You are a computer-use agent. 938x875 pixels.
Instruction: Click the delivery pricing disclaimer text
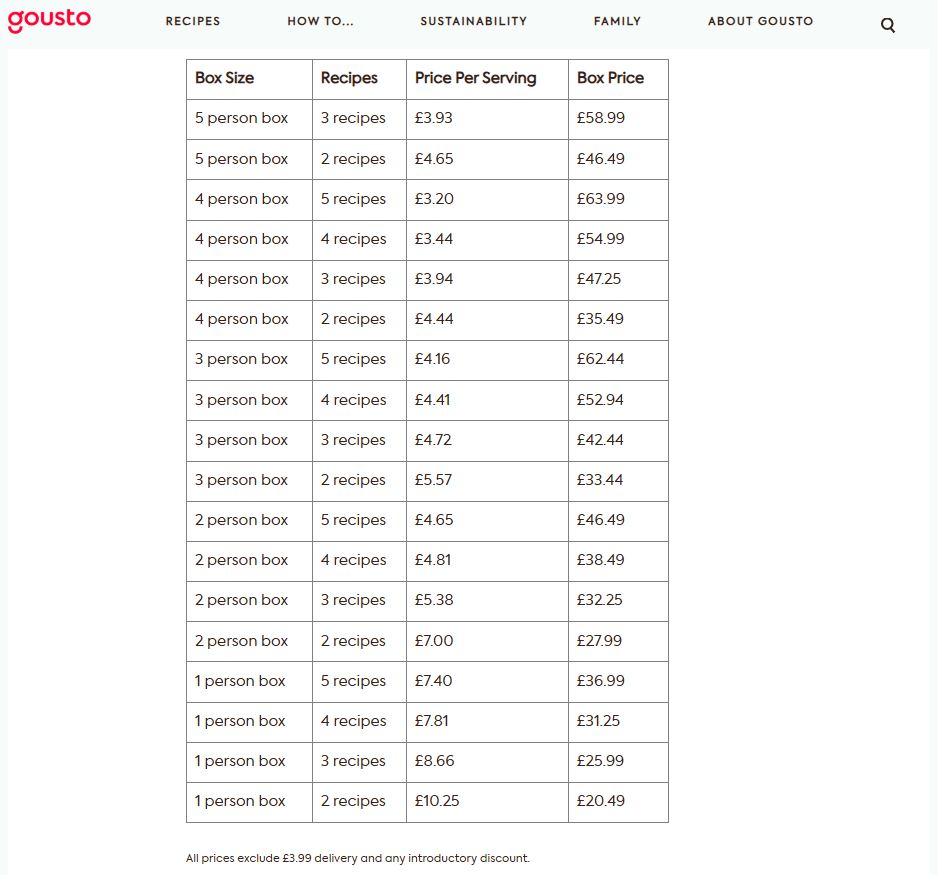[356, 858]
